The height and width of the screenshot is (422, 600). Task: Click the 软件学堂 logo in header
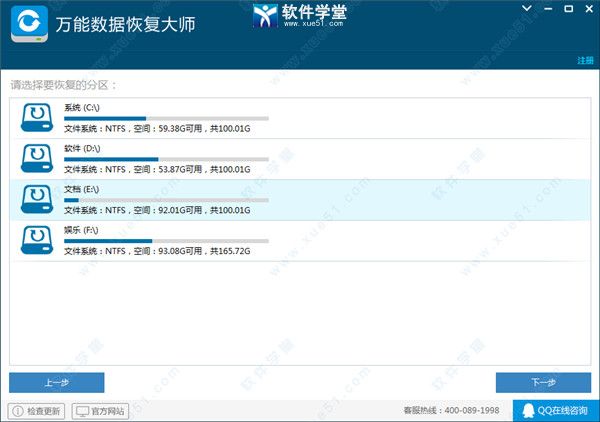click(300, 17)
